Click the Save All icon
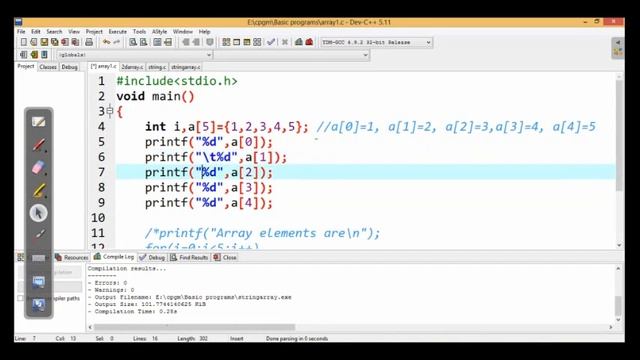 [x=54, y=42]
